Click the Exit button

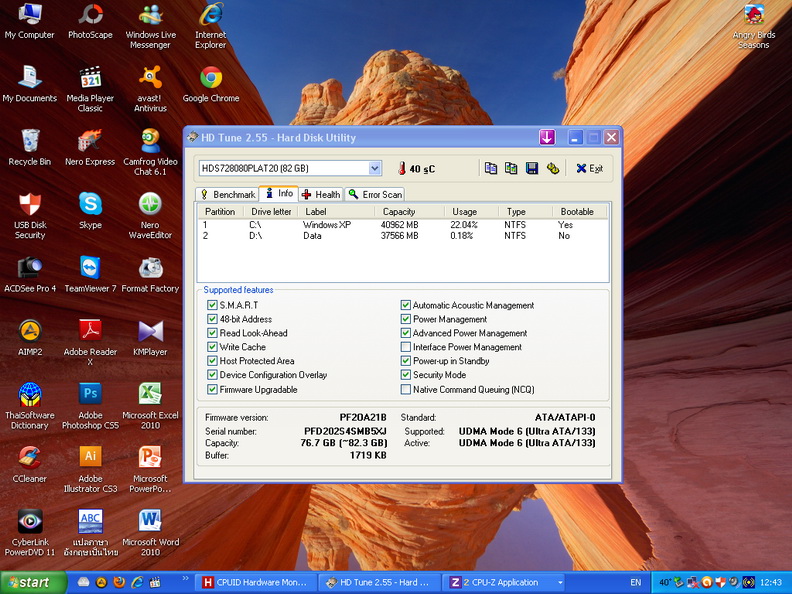(x=589, y=169)
